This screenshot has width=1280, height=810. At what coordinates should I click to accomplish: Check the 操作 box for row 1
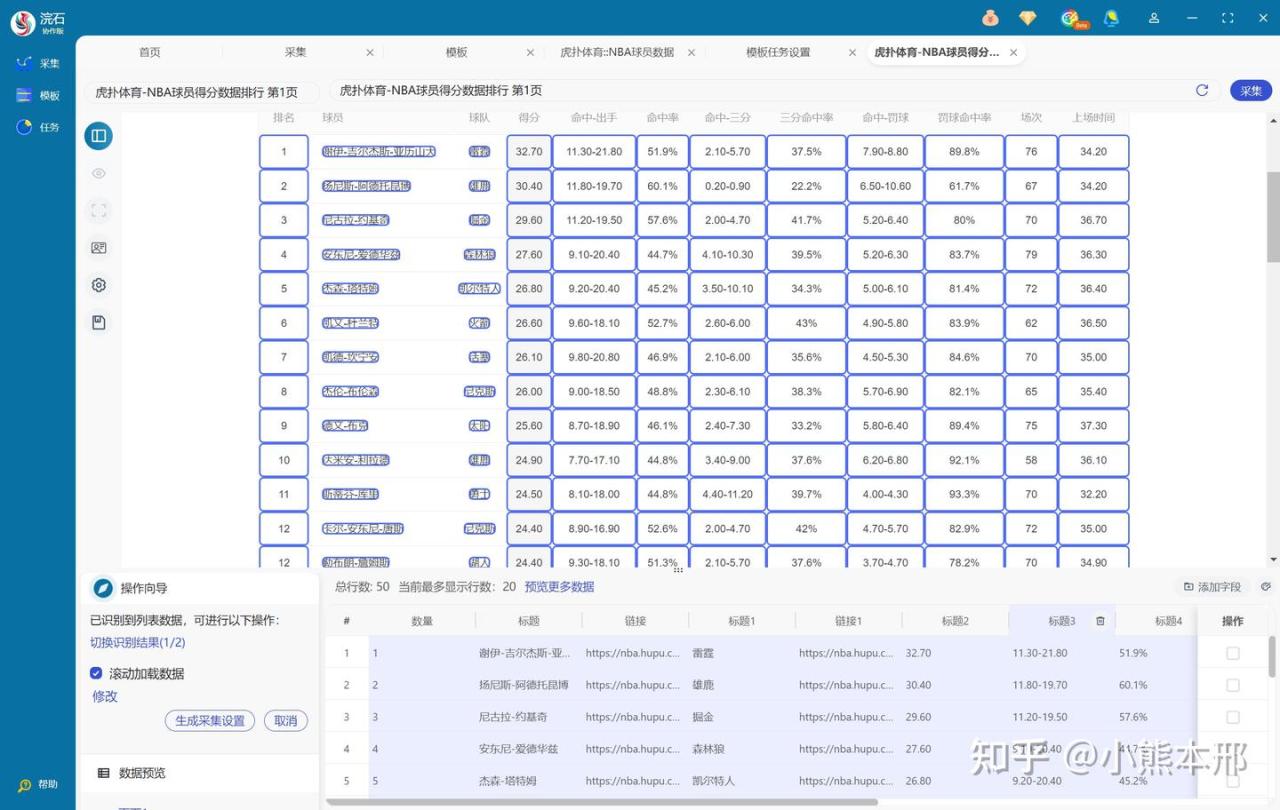click(x=1232, y=653)
